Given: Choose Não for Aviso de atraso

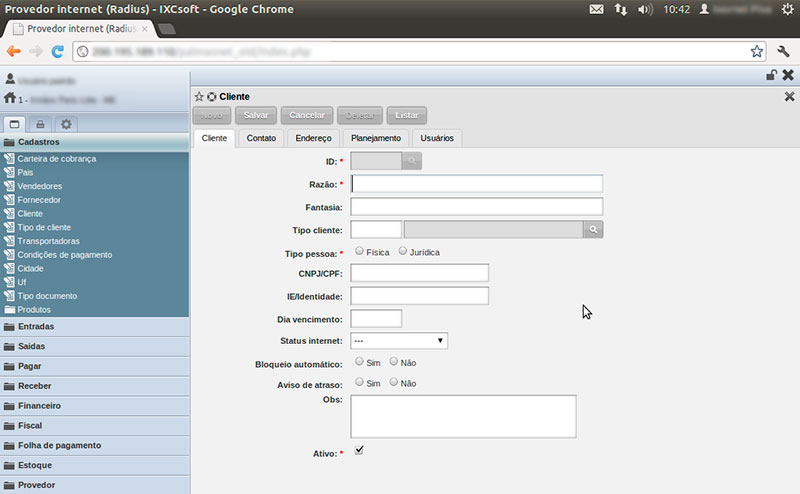Looking at the screenshot, I should click(x=393, y=382).
